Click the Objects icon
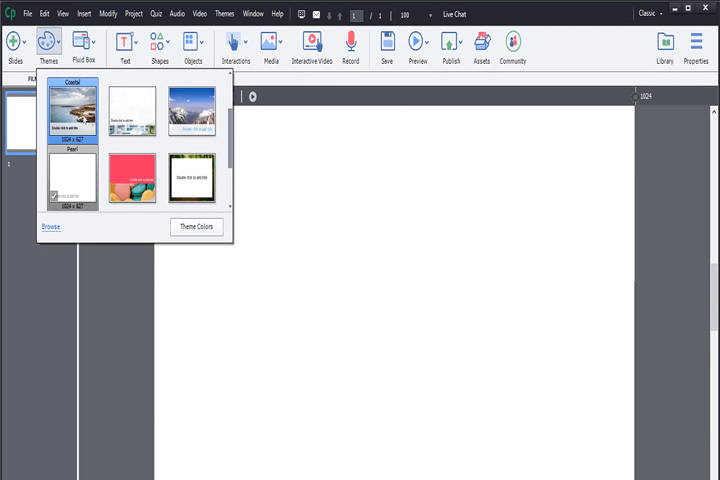This screenshot has height=480, width=720. coord(190,41)
